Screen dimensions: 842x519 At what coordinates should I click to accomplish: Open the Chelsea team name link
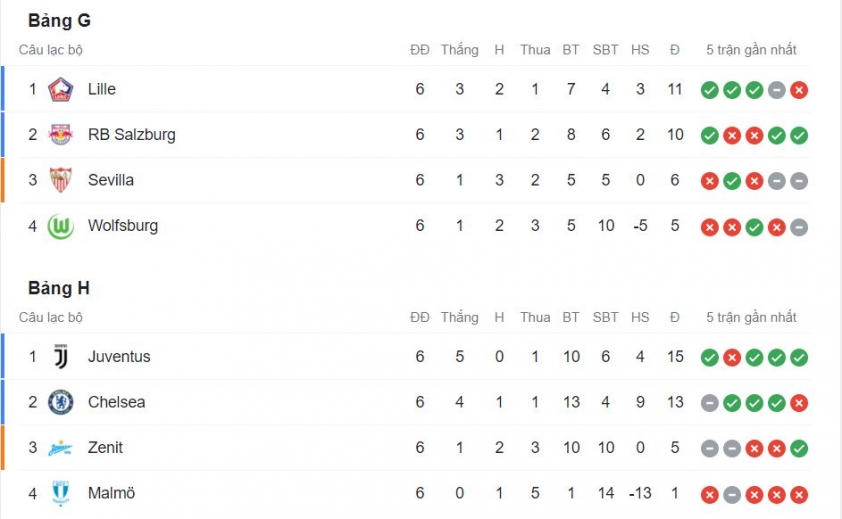[117, 402]
